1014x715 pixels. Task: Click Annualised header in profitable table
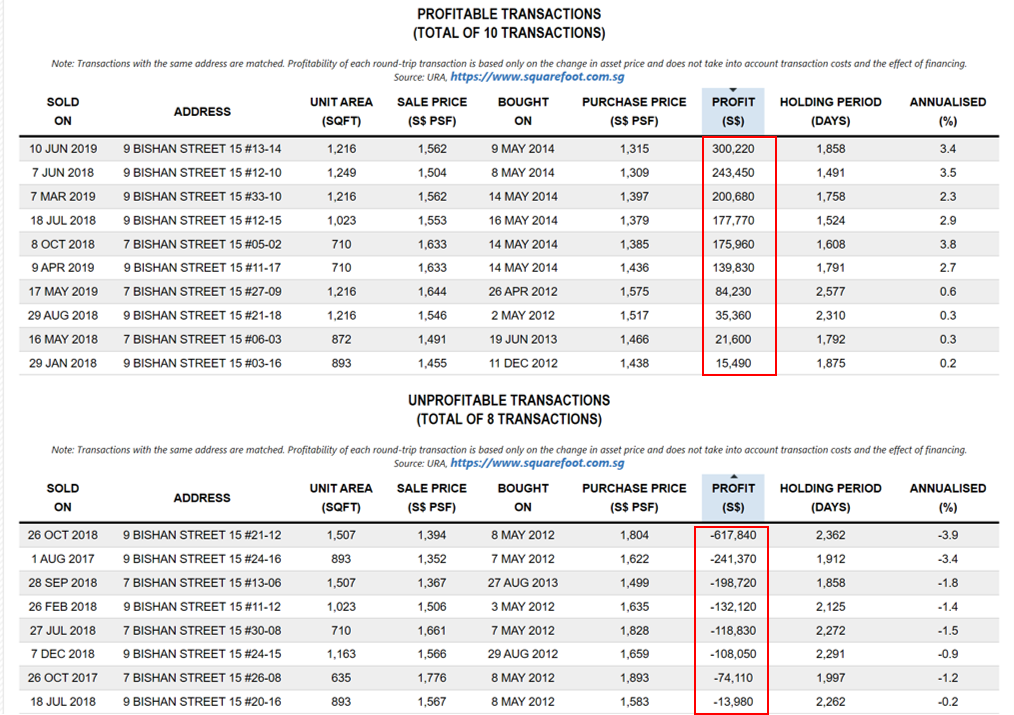pos(947,111)
